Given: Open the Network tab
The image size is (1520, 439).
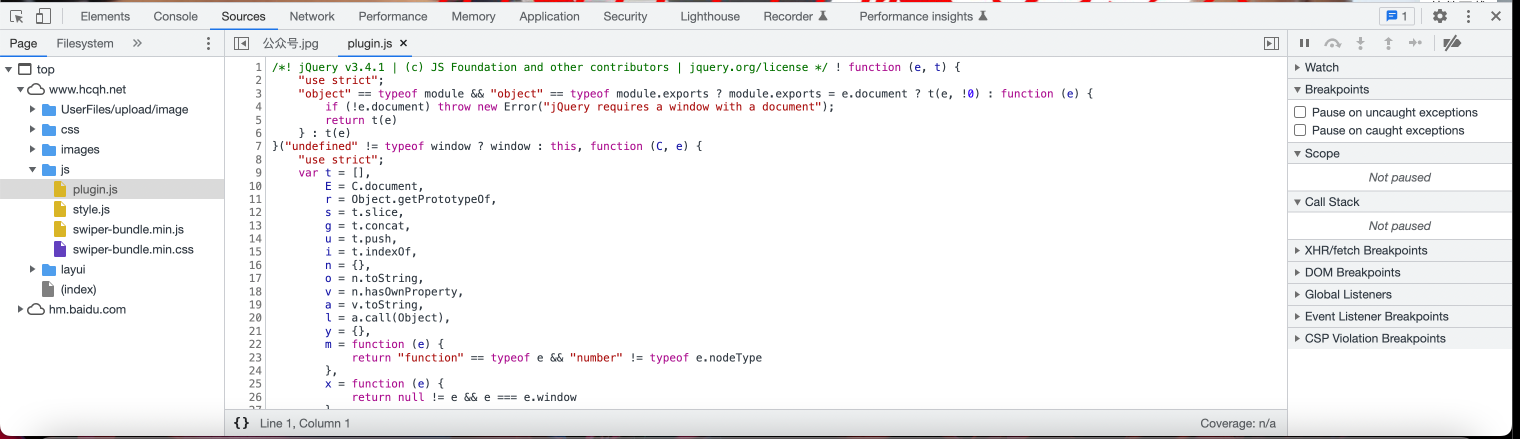Looking at the screenshot, I should [312, 16].
